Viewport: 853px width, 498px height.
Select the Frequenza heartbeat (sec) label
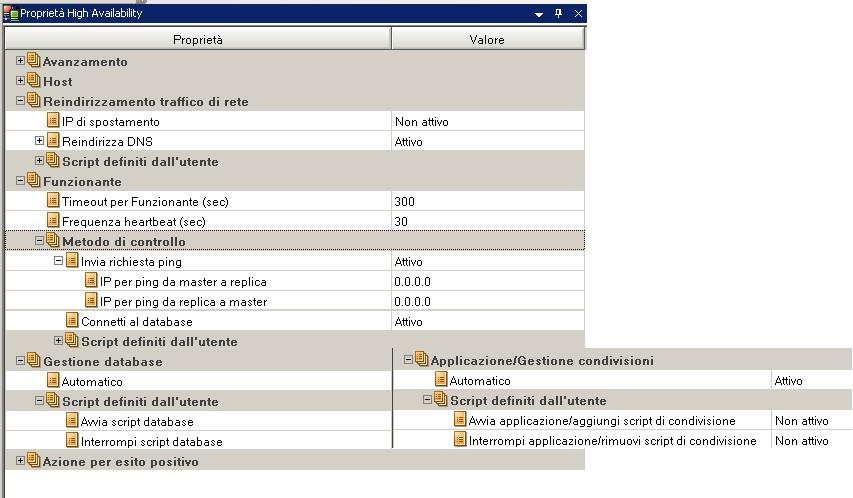click(x=134, y=222)
